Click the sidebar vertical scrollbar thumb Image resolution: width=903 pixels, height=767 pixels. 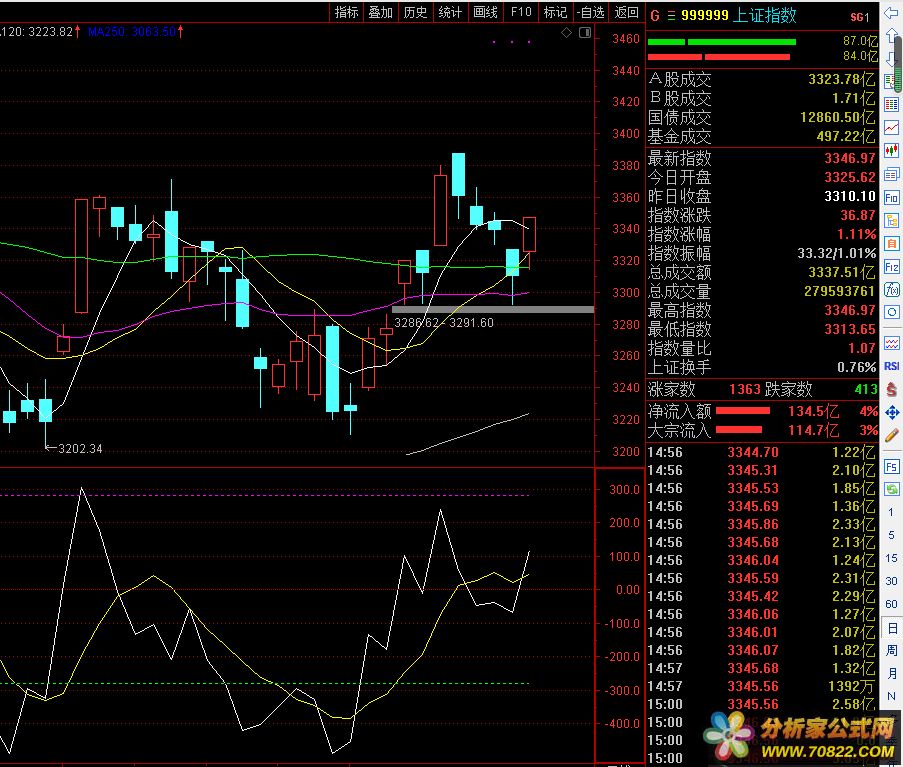click(x=898, y=62)
